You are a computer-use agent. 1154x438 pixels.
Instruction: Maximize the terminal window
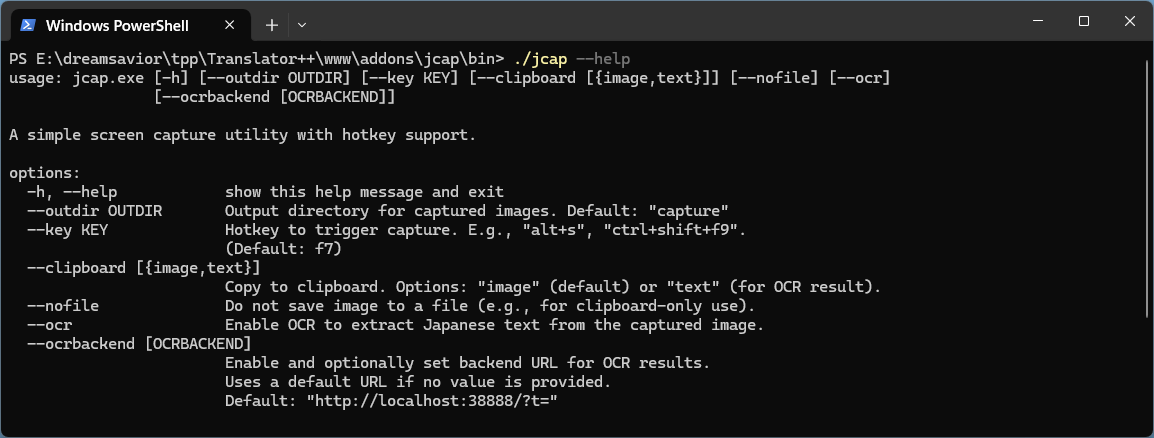click(1083, 21)
